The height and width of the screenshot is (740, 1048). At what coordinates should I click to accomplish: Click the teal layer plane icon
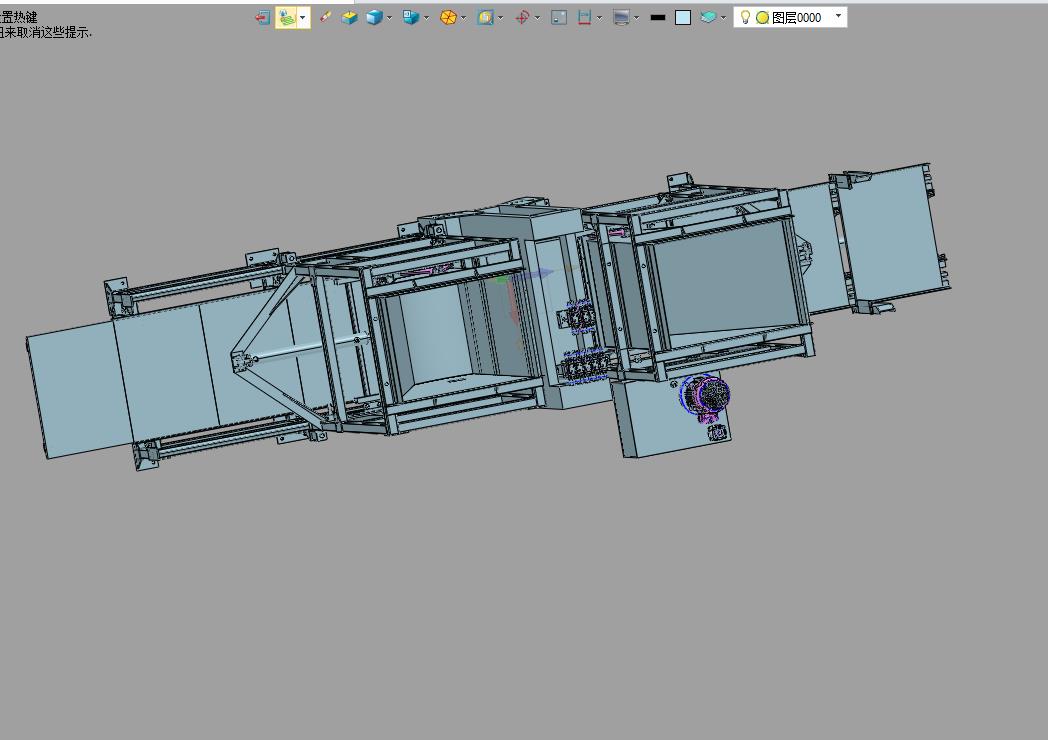point(708,17)
